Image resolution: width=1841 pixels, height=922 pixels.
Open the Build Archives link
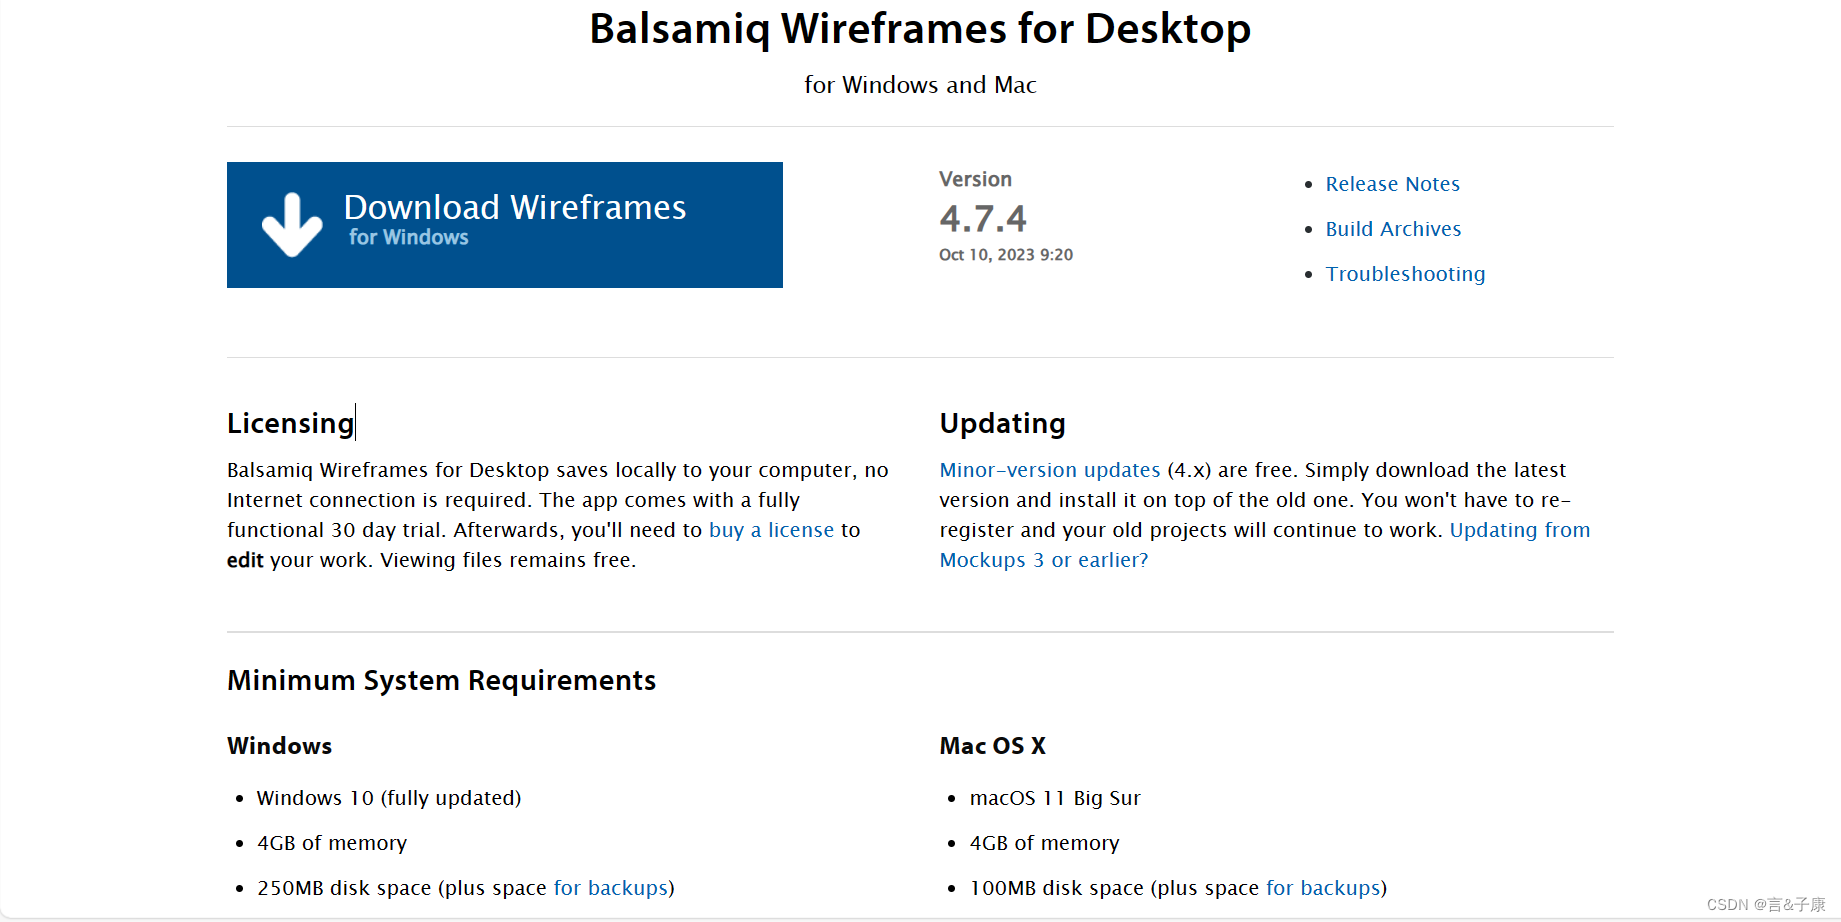coord(1393,229)
